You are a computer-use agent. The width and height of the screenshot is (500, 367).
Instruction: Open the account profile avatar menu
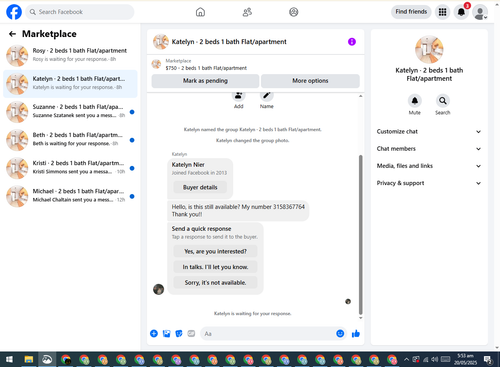(x=480, y=12)
